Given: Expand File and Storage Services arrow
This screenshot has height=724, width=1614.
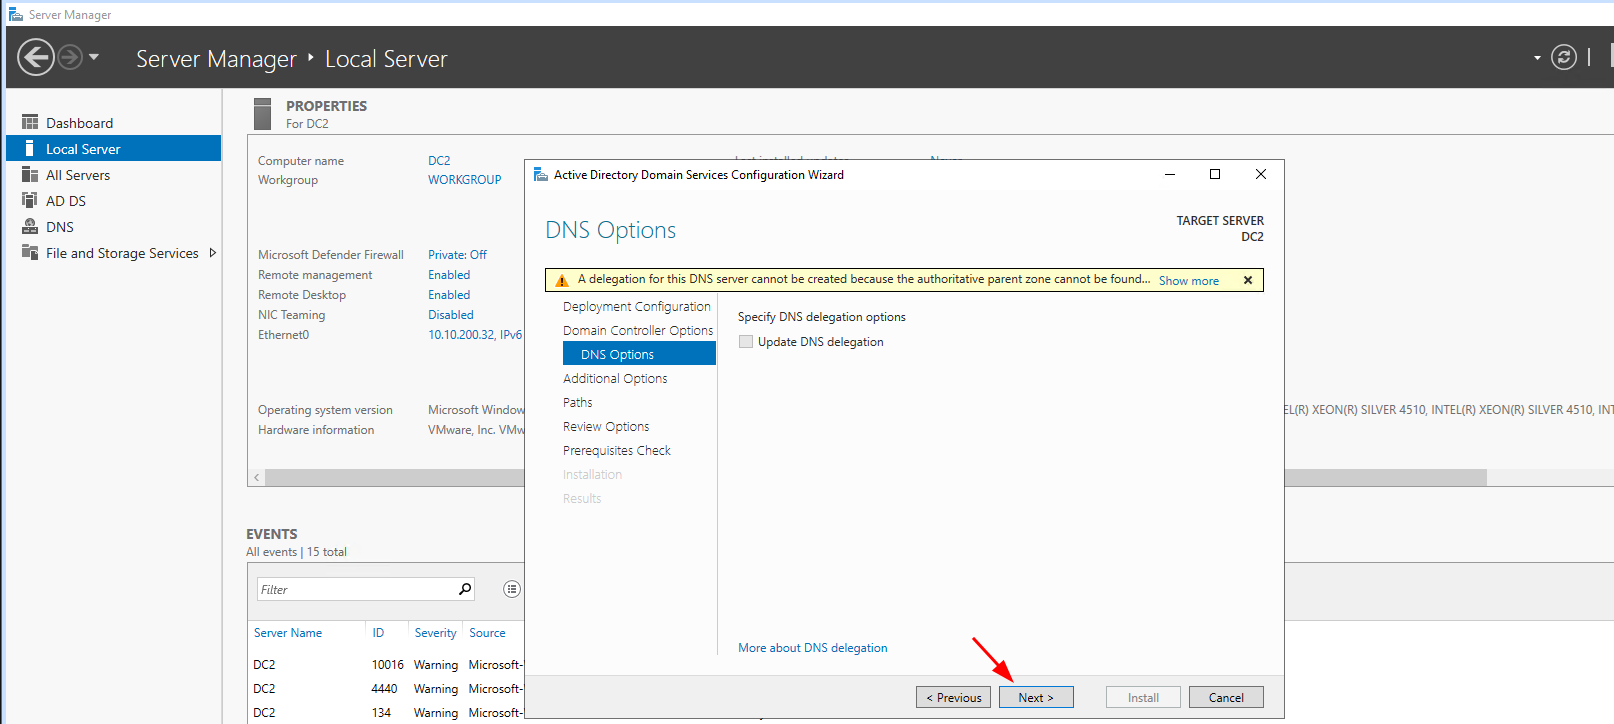Looking at the screenshot, I should tap(212, 253).
